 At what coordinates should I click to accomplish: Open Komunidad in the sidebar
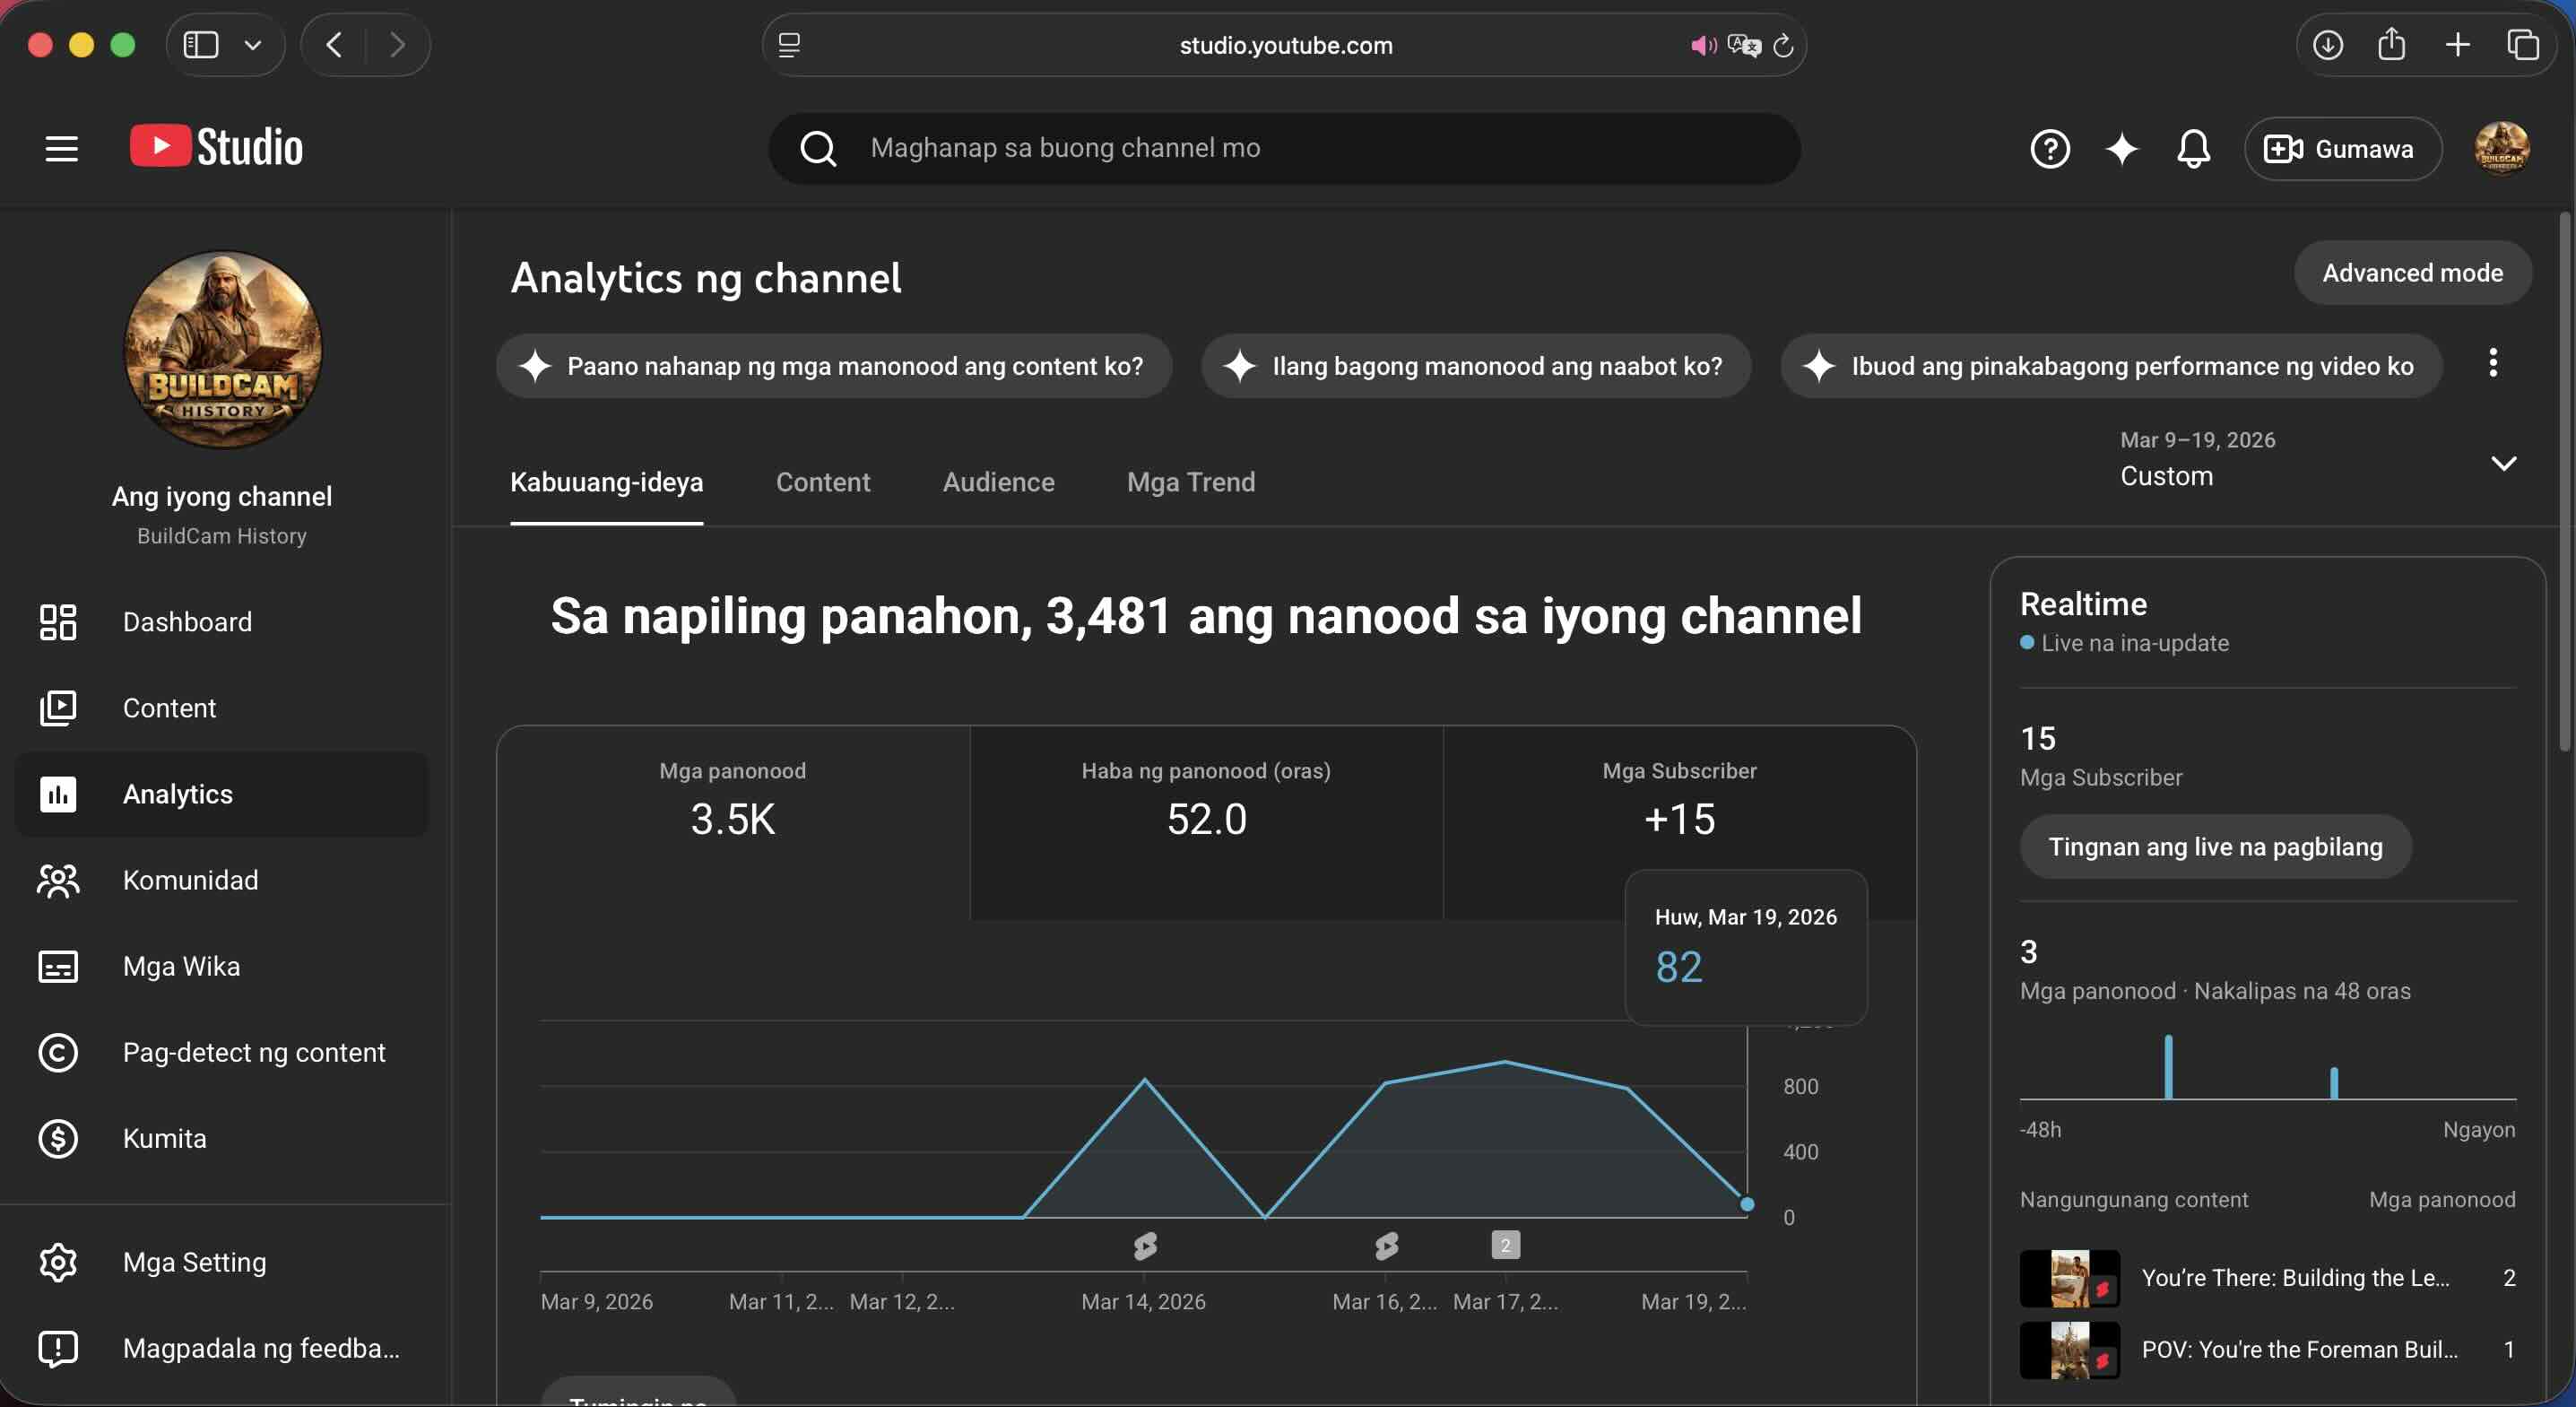coord(222,880)
